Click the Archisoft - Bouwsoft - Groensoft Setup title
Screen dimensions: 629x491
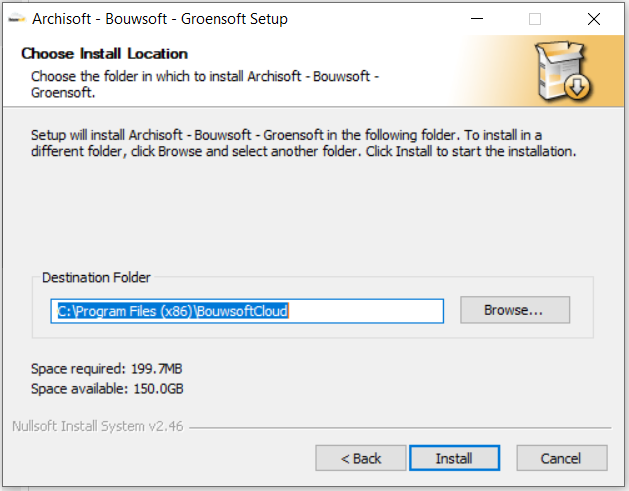(x=160, y=18)
